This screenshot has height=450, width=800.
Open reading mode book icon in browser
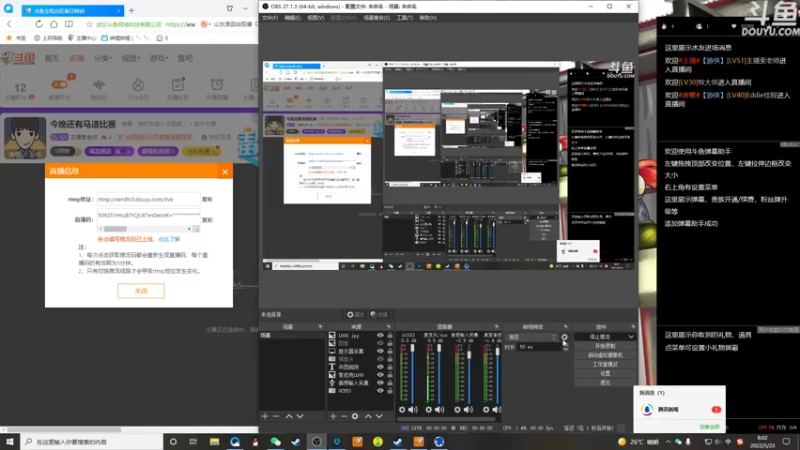pyautogui.click(x=69, y=24)
